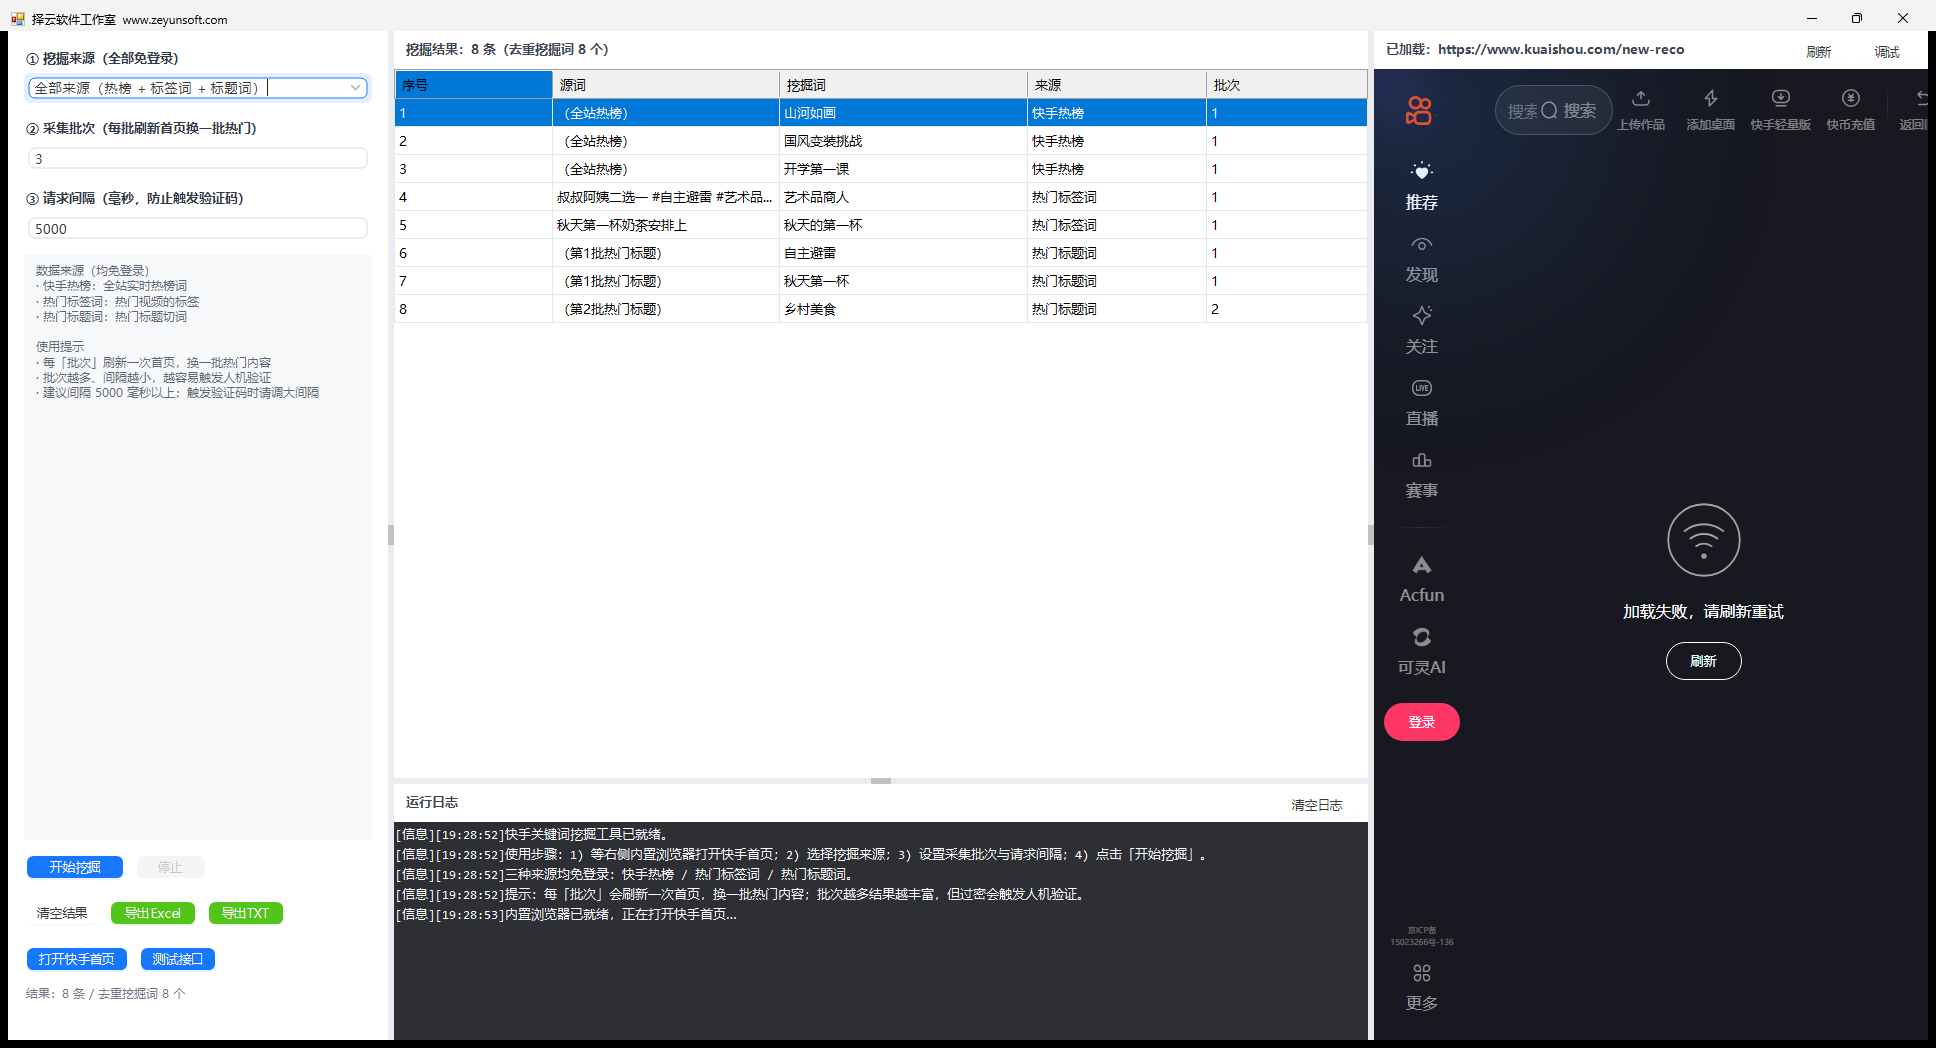Open the 推荐 sidebar item

pyautogui.click(x=1422, y=187)
